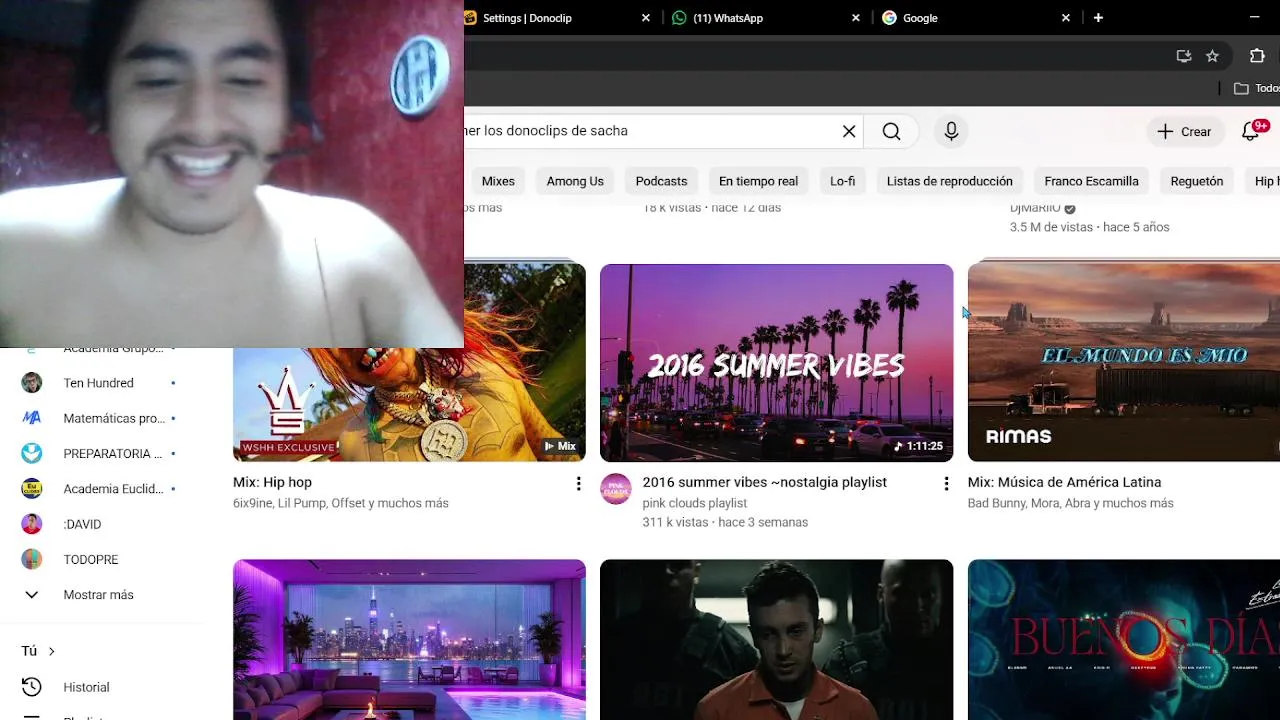The image size is (1280, 720).
Task: Start voice search with the microphone
Action: (x=951, y=131)
